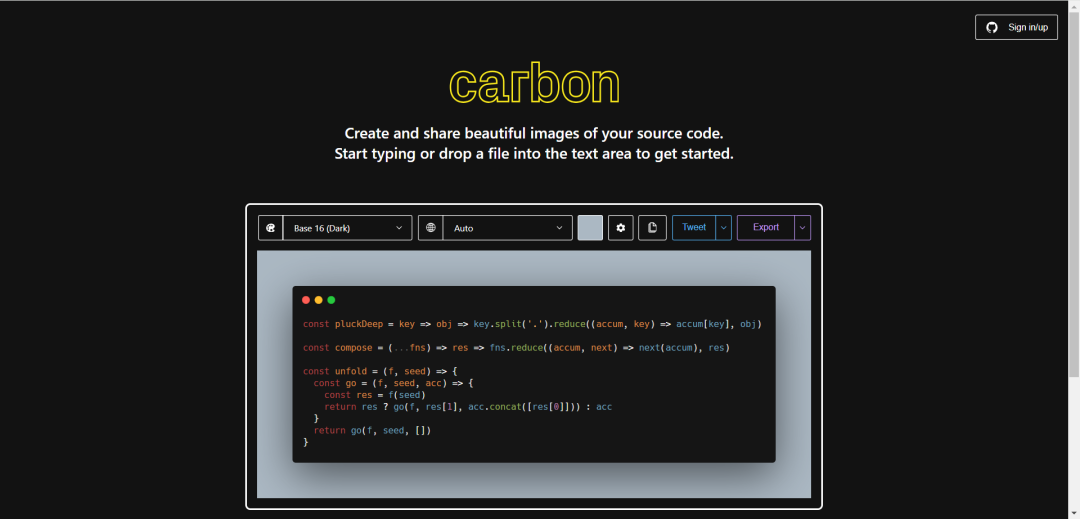This screenshot has width=1080, height=519.
Task: Click the 'return go(f, seed, [])' line
Action: pos(372,431)
